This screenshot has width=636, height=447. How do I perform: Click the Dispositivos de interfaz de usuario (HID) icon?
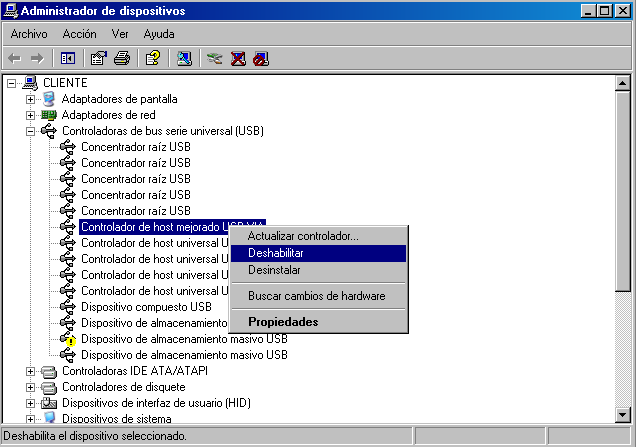(49, 403)
